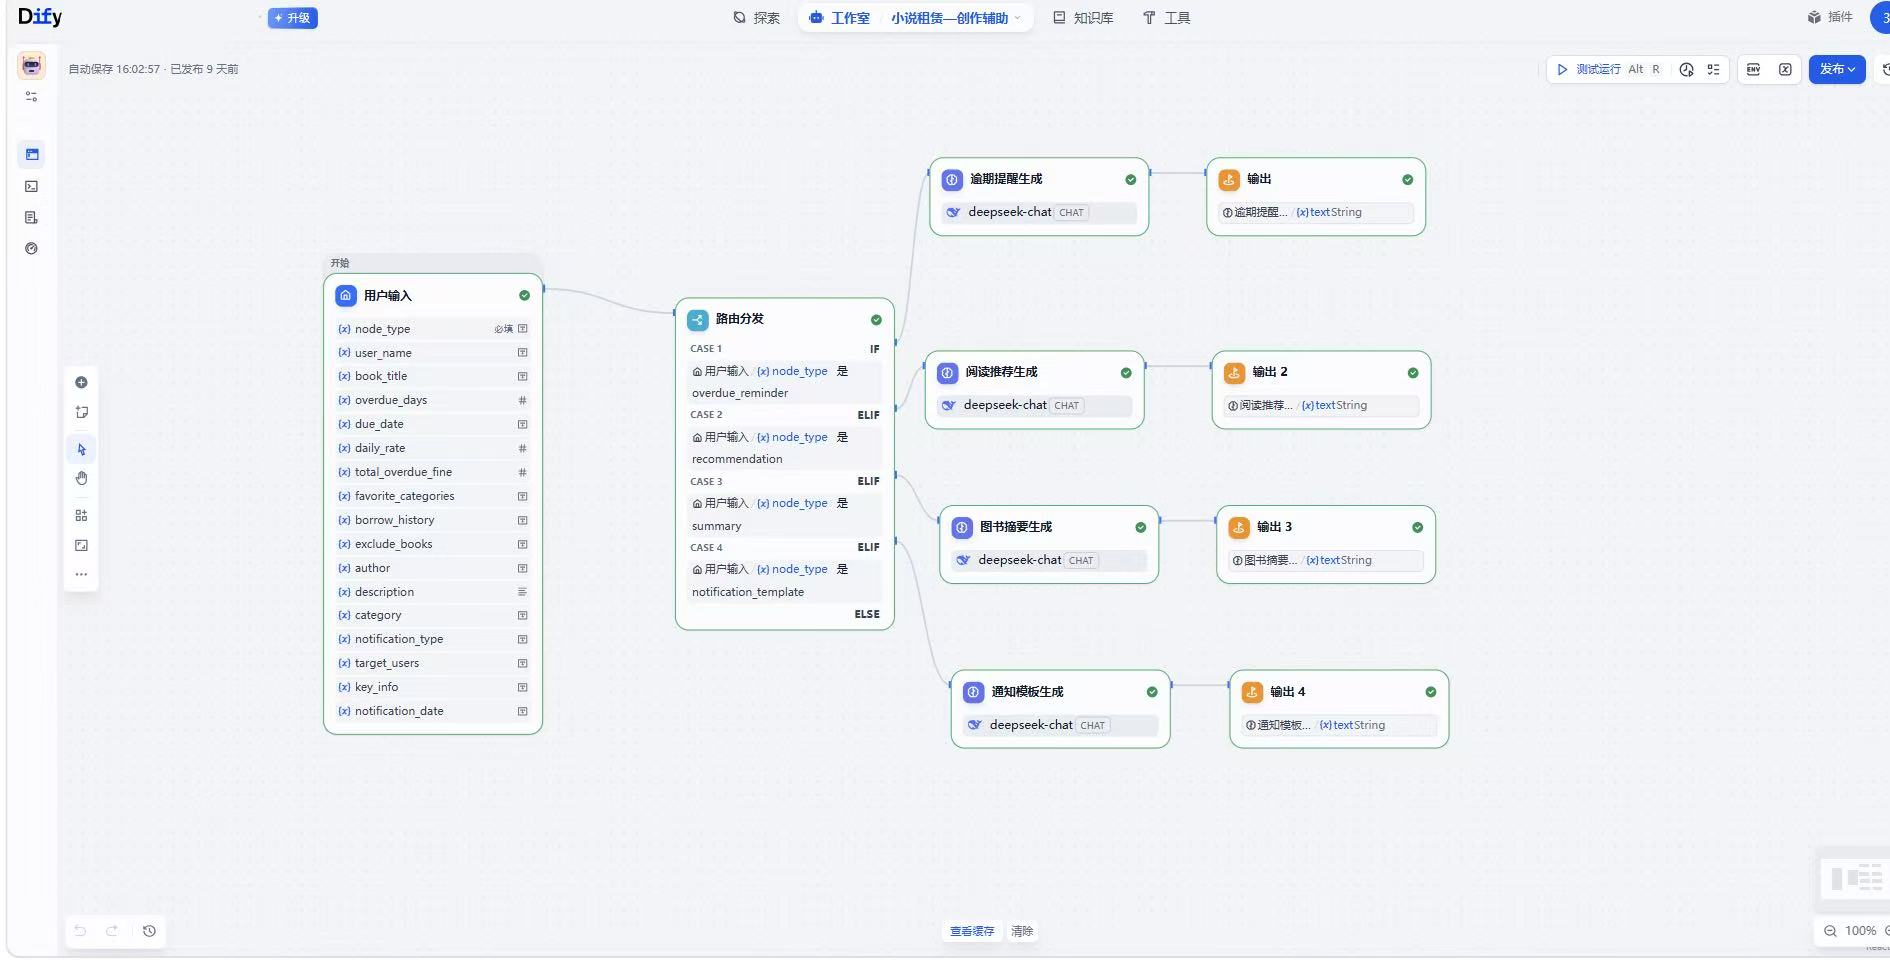Go to the 知识库 knowledge tab
The height and width of the screenshot is (960, 1890).
point(1083,18)
